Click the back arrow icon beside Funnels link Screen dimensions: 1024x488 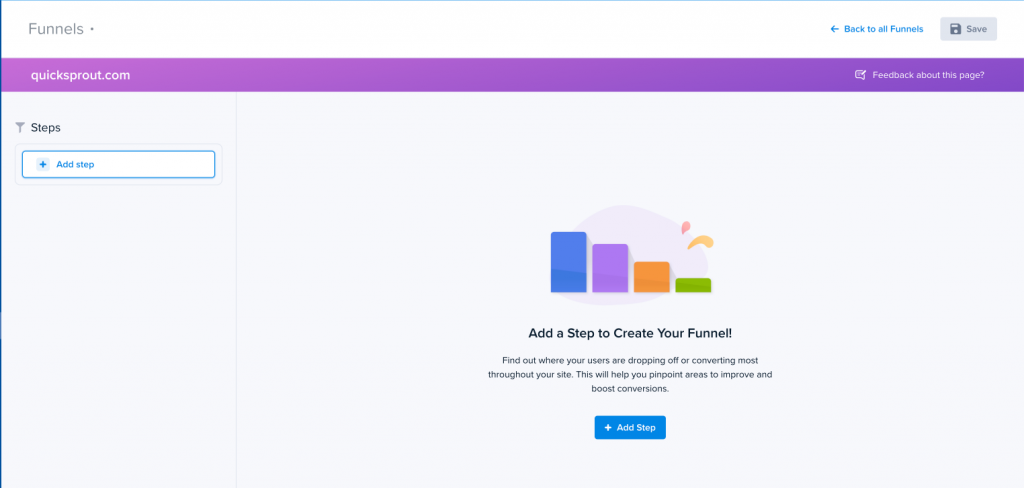point(835,29)
